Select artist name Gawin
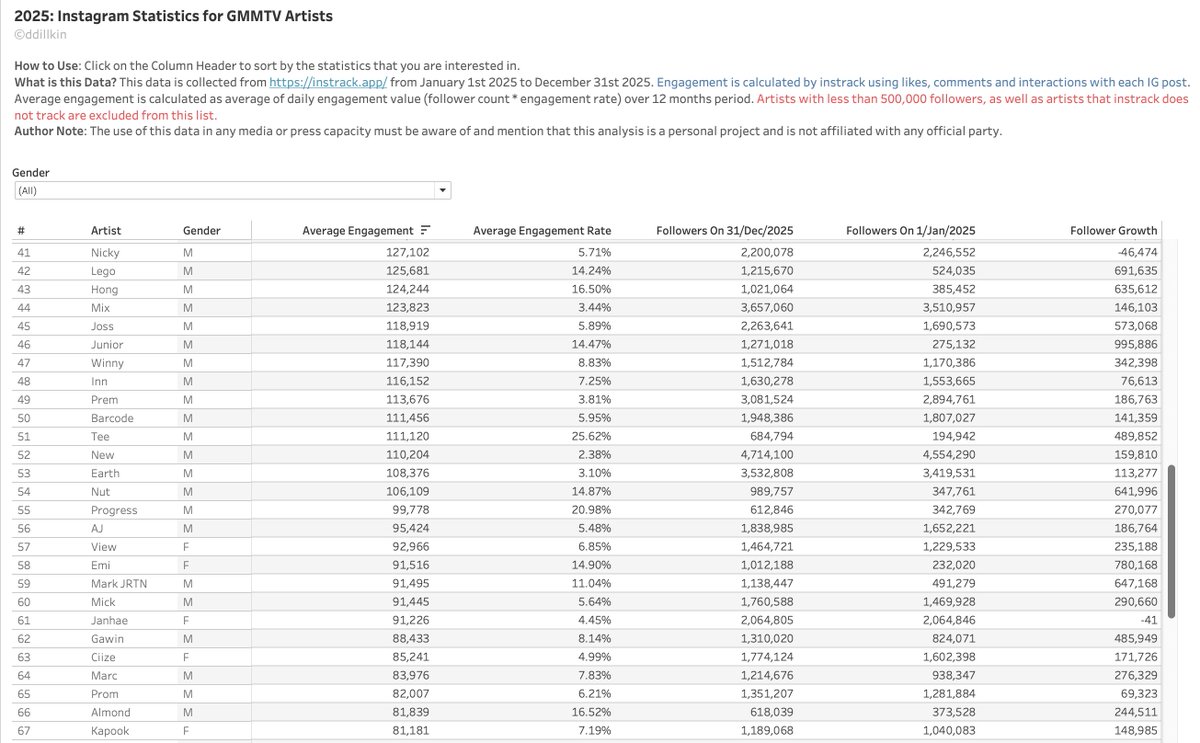 pyautogui.click(x=107, y=639)
